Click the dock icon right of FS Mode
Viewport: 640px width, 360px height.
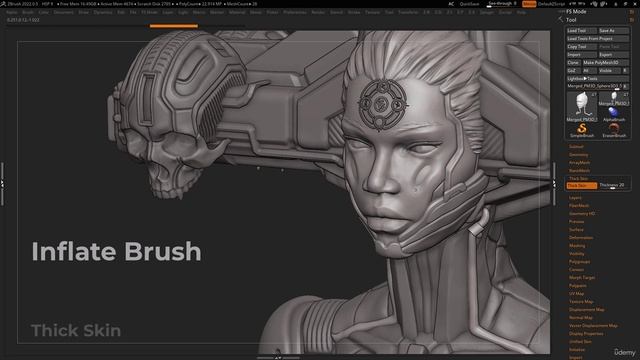[x=632, y=11]
